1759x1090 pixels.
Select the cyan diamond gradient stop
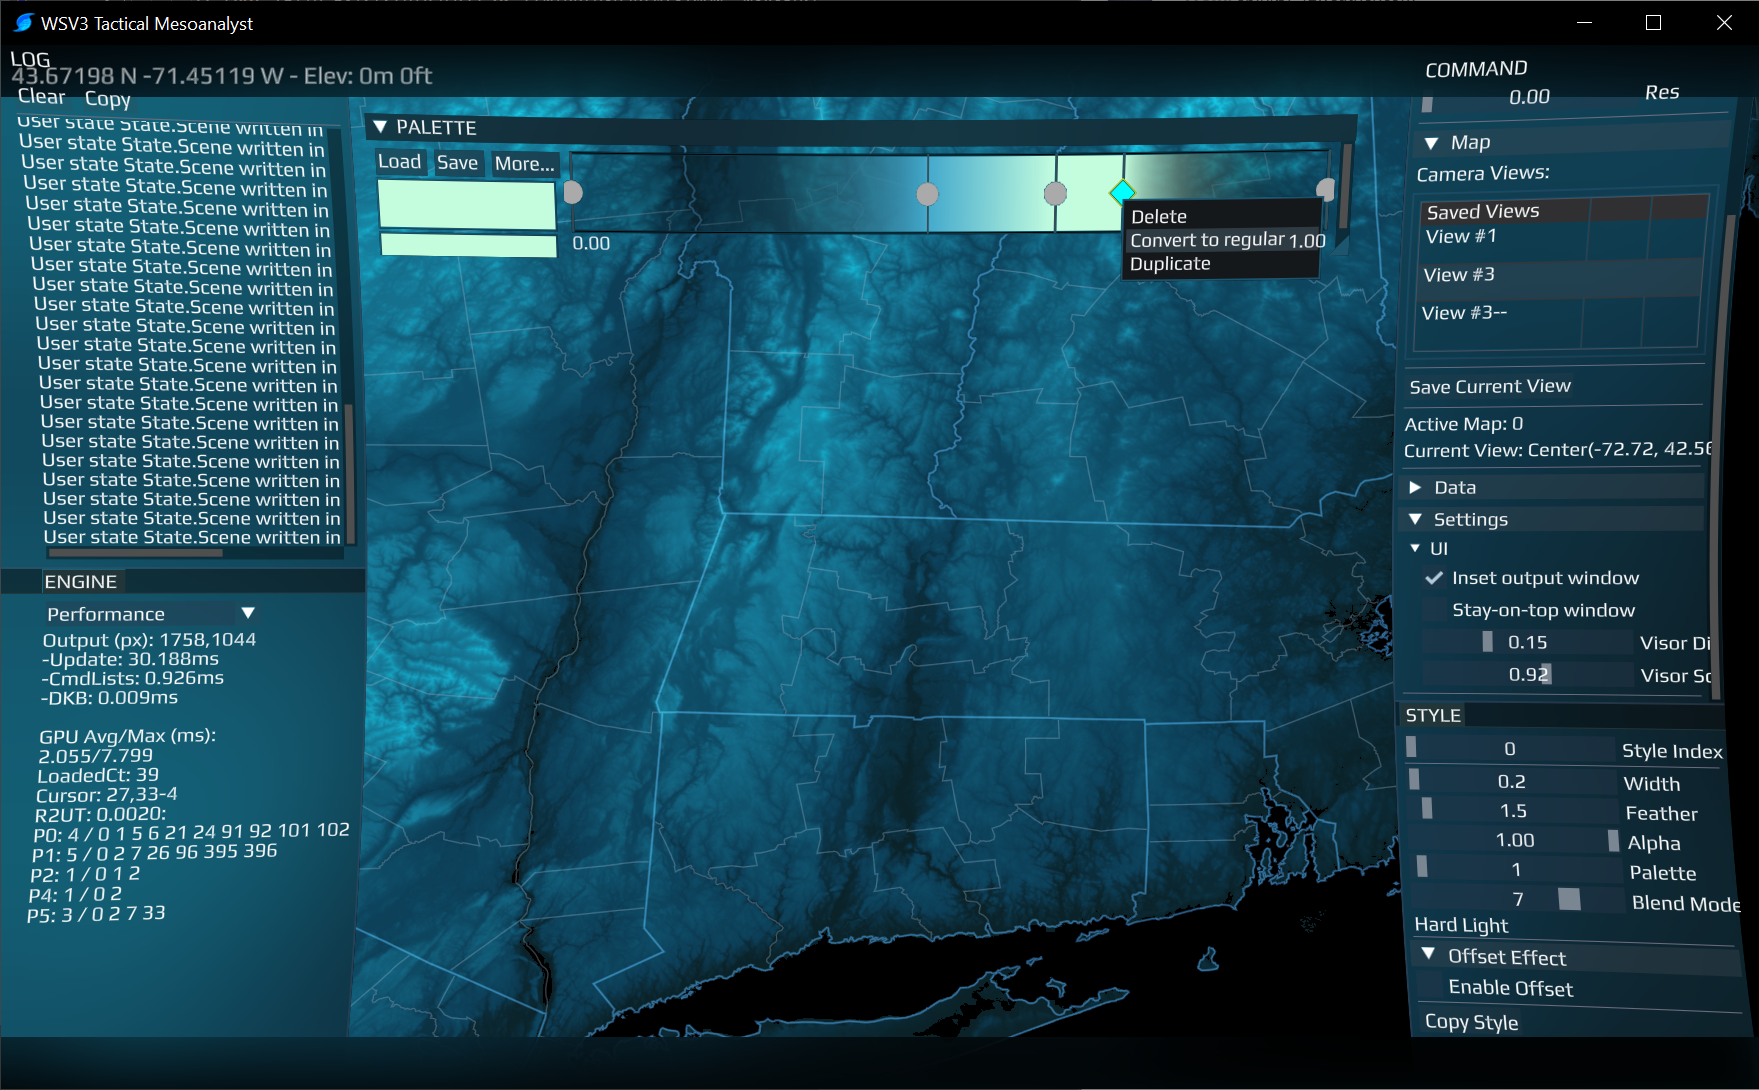1122,191
